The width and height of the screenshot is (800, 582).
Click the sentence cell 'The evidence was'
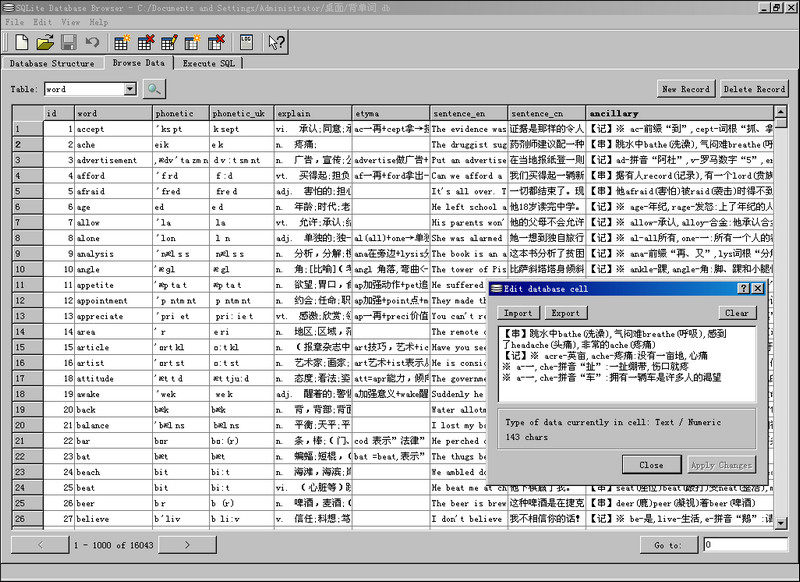coord(469,129)
